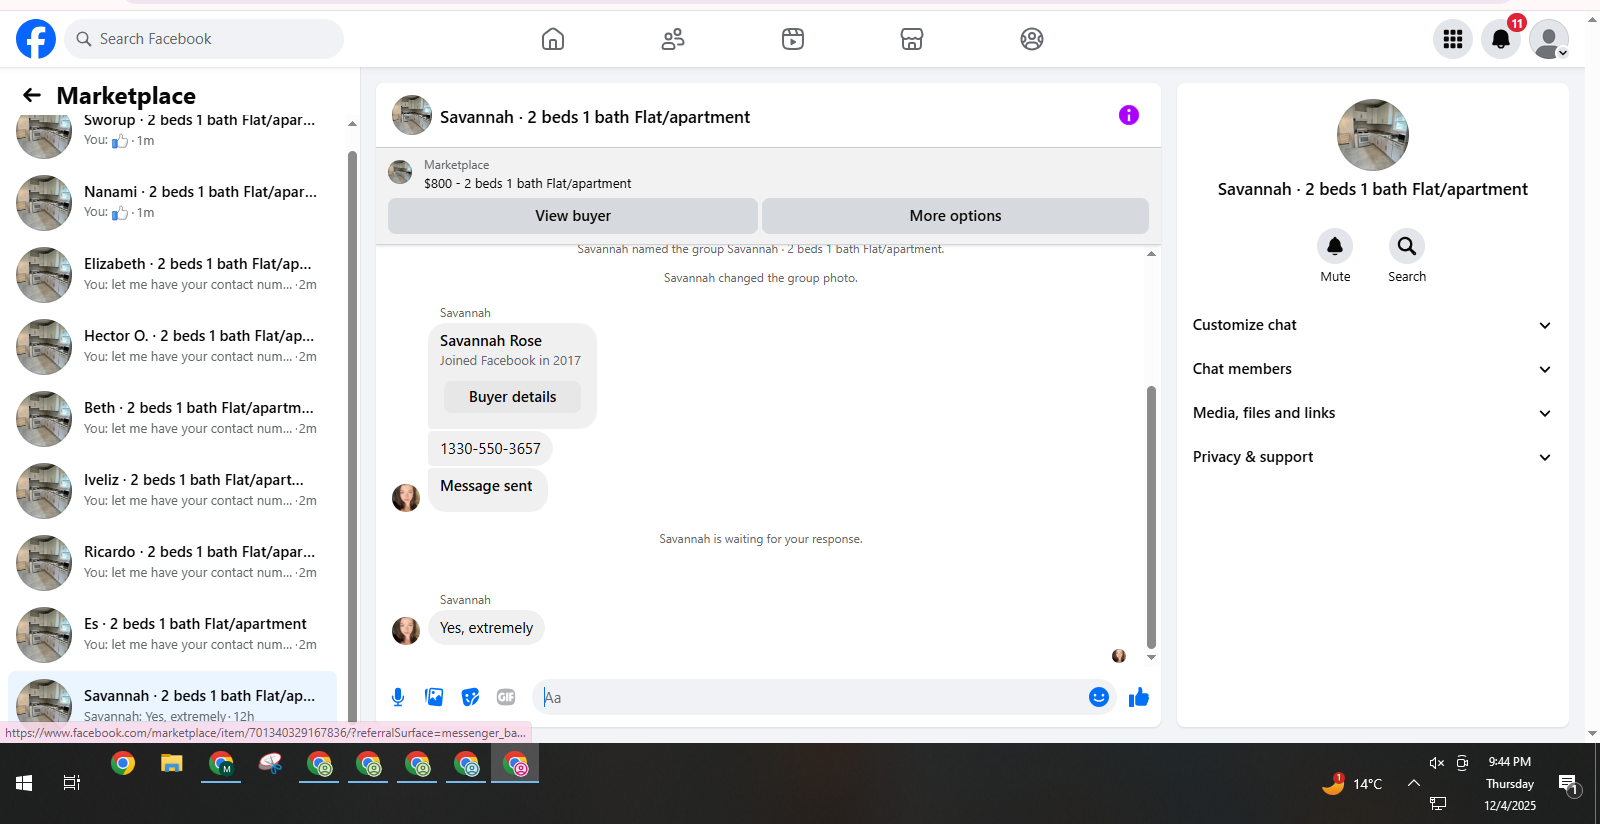Open the Groups icon in top navigation
1600x824 pixels.
(x=1032, y=39)
